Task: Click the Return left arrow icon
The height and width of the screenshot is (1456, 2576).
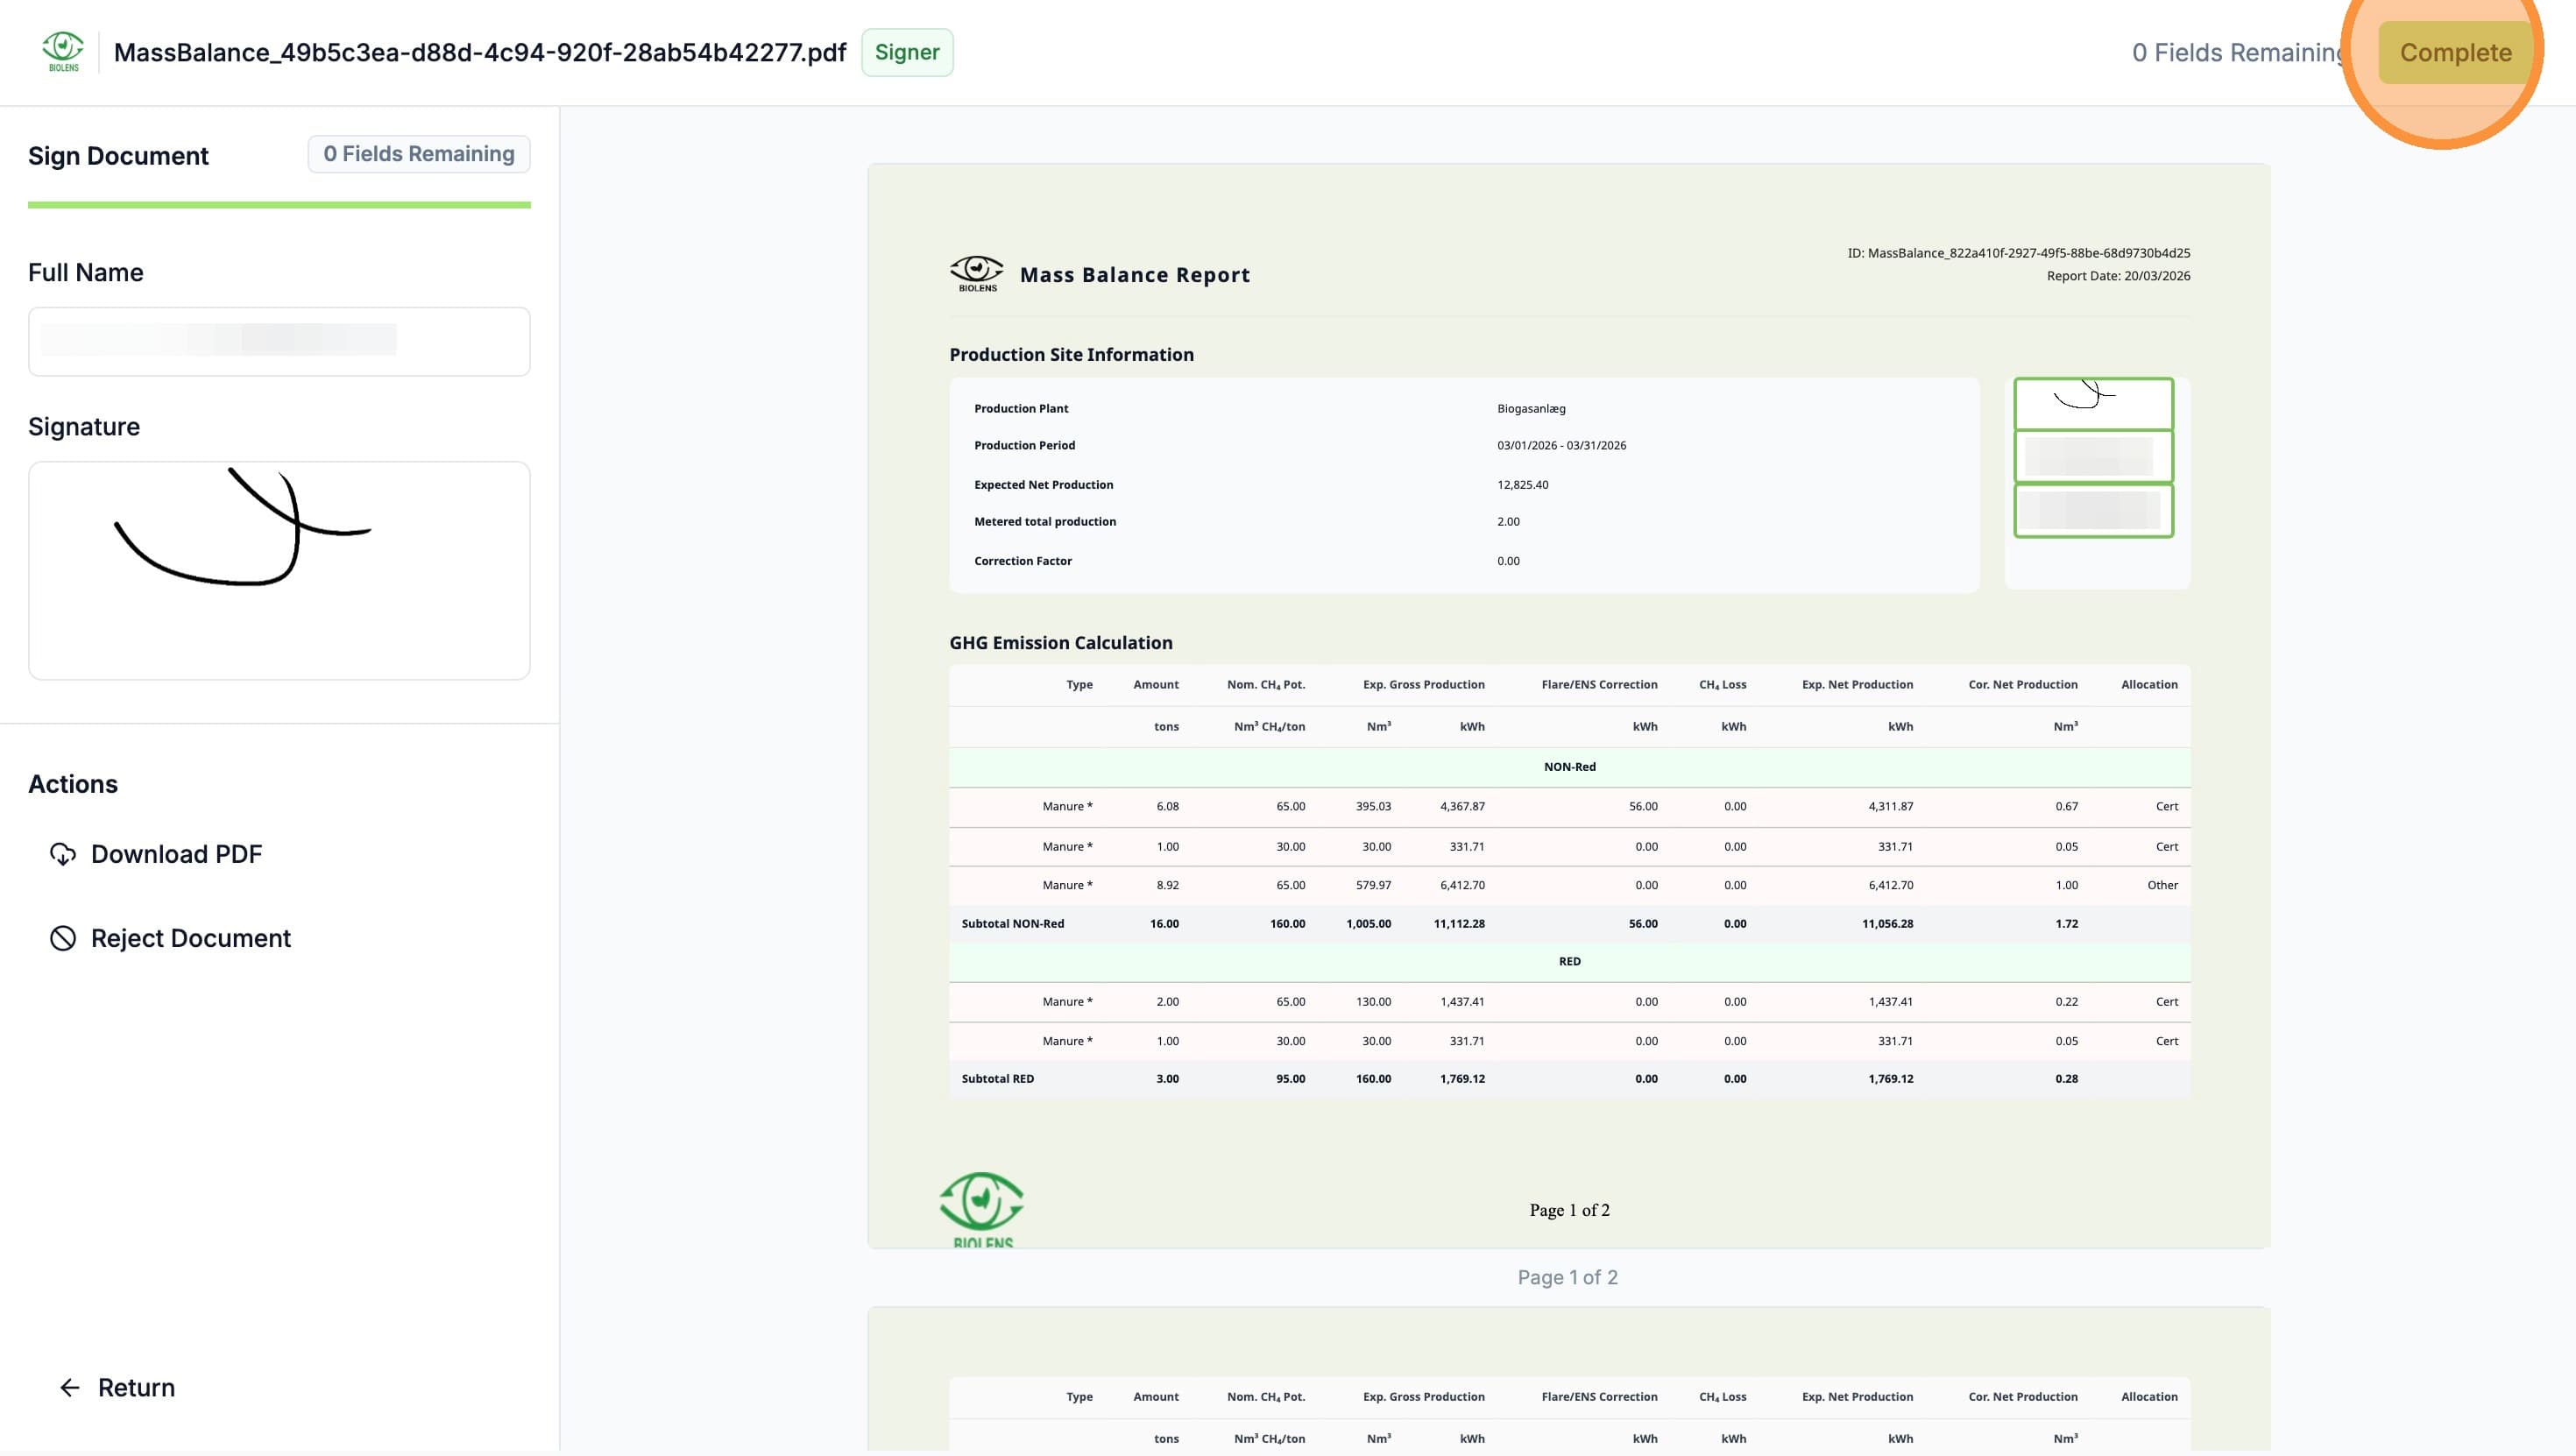Action: (x=70, y=1388)
